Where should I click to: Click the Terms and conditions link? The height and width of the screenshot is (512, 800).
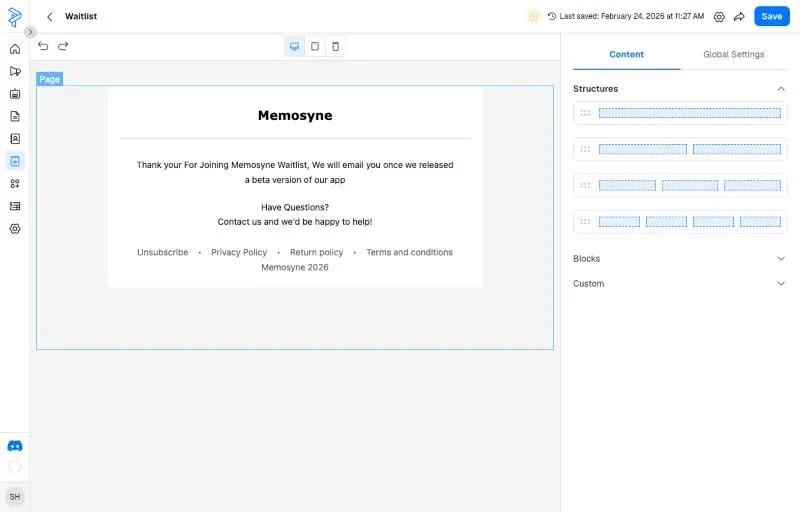point(409,252)
